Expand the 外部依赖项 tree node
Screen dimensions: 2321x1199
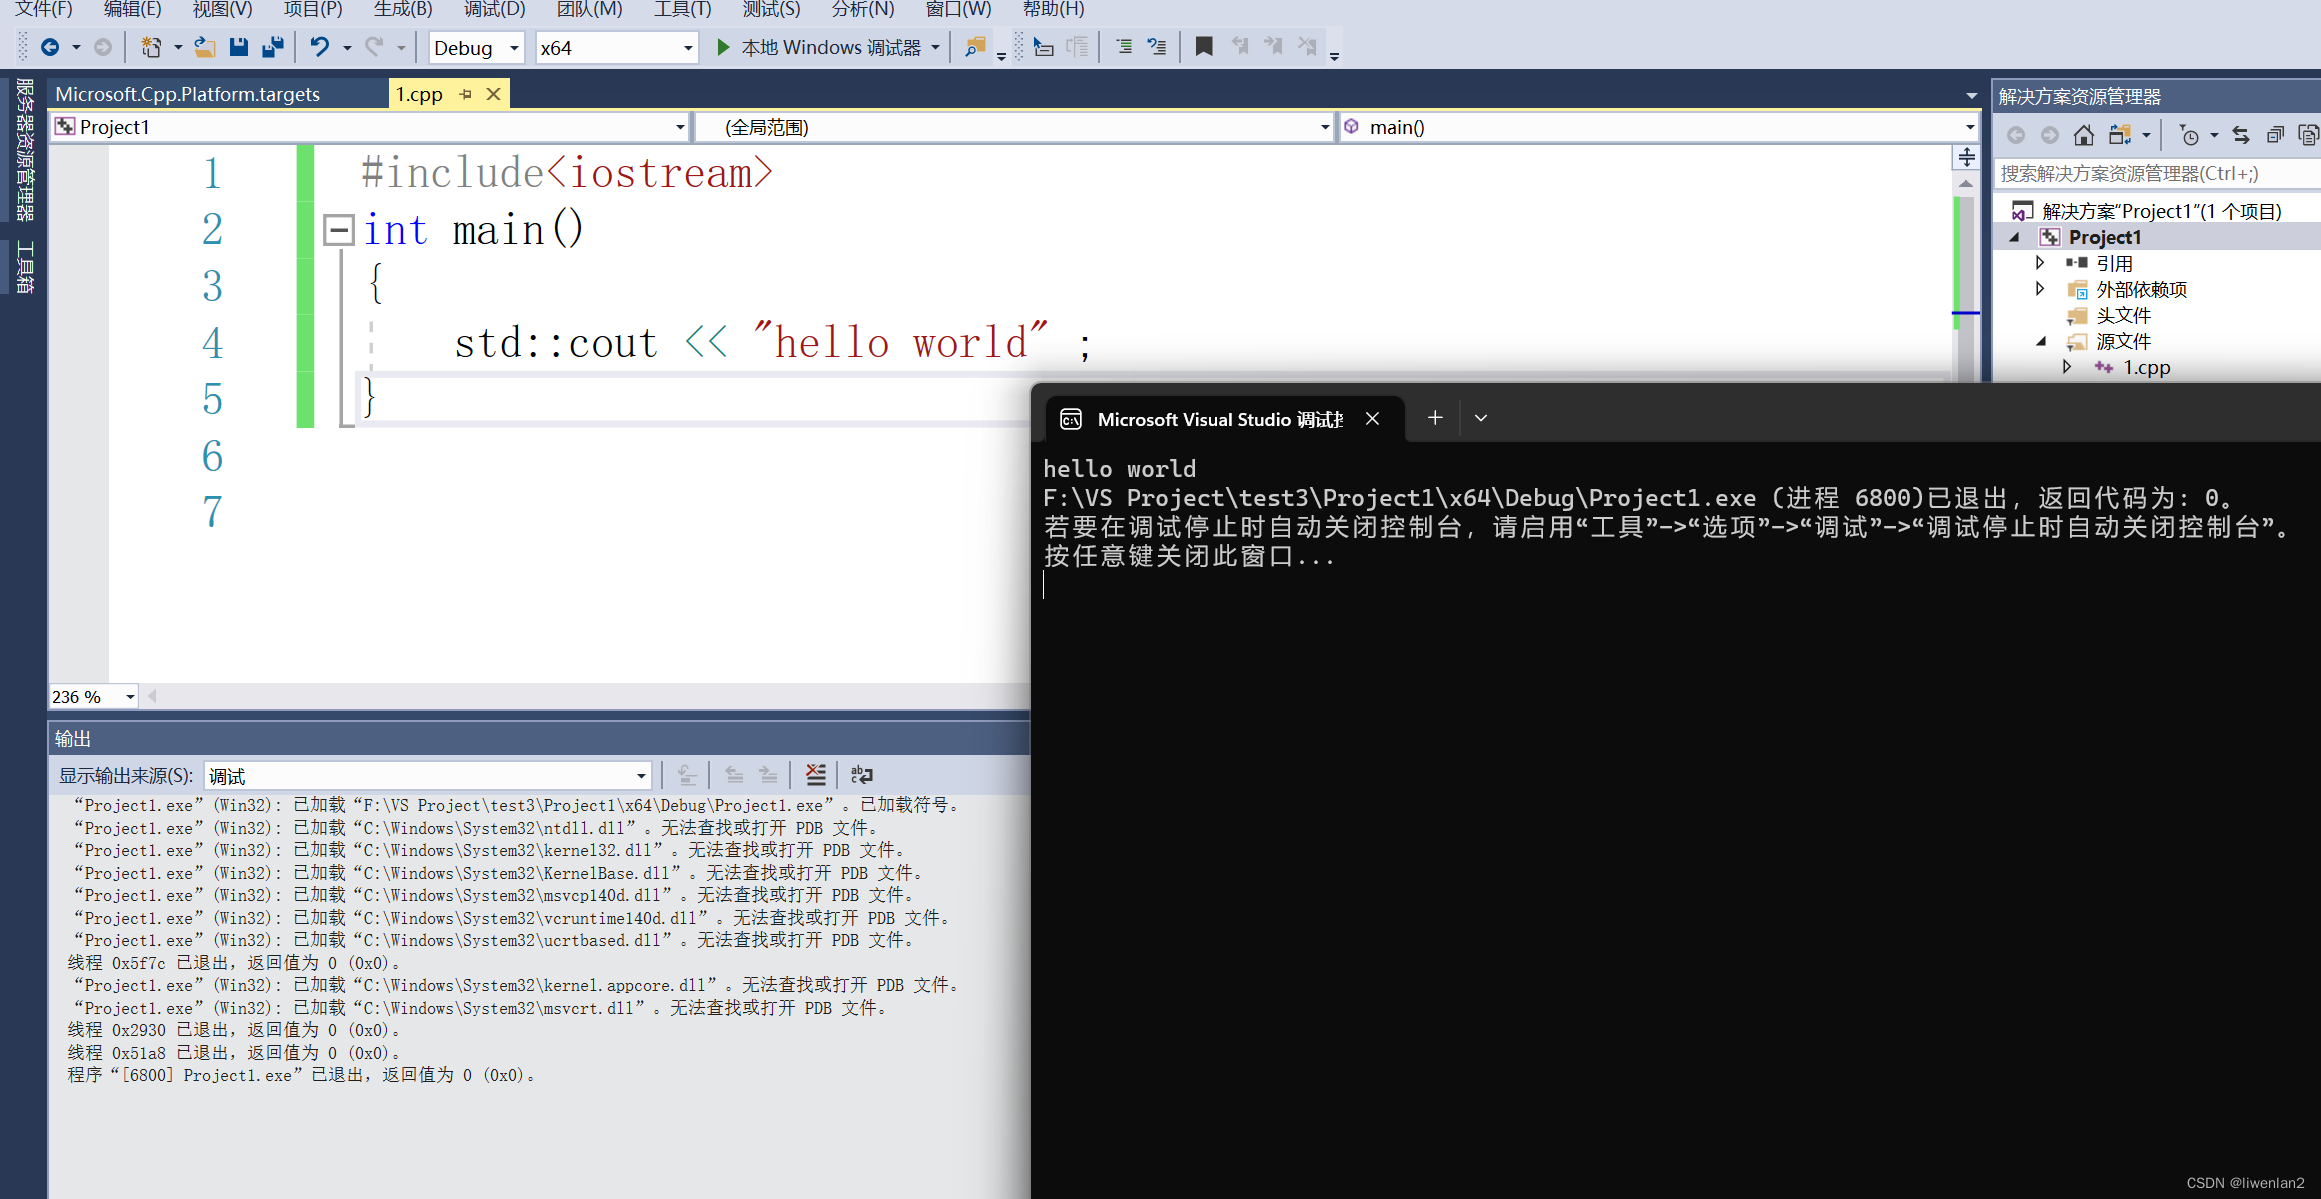click(x=2040, y=289)
